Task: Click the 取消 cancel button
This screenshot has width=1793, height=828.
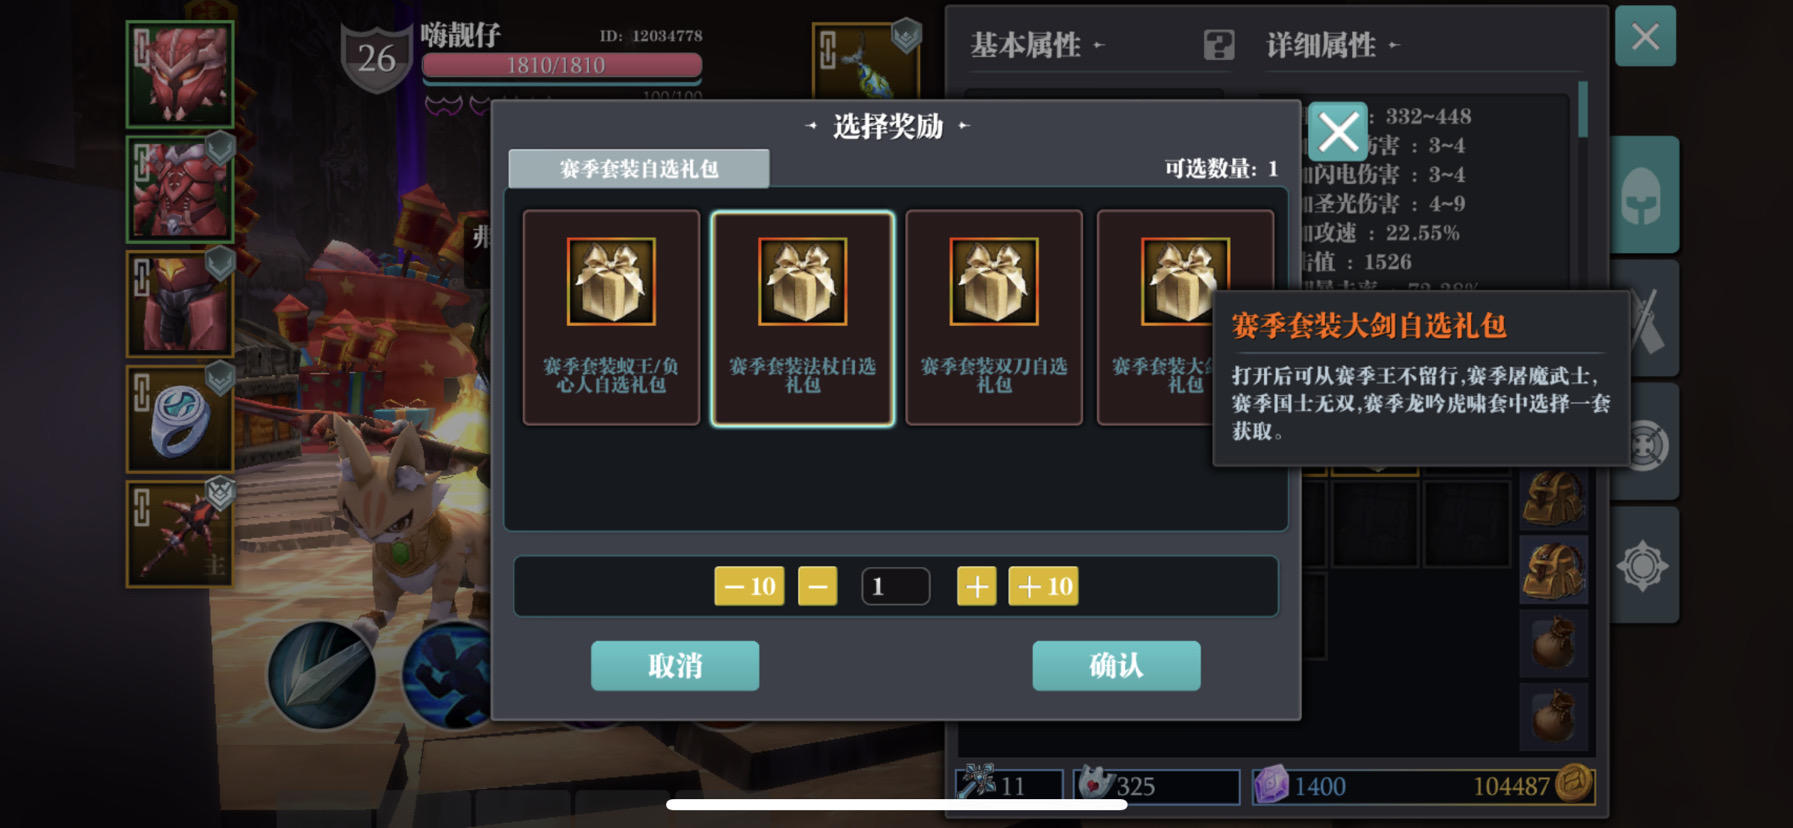Action: pyautogui.click(x=675, y=666)
